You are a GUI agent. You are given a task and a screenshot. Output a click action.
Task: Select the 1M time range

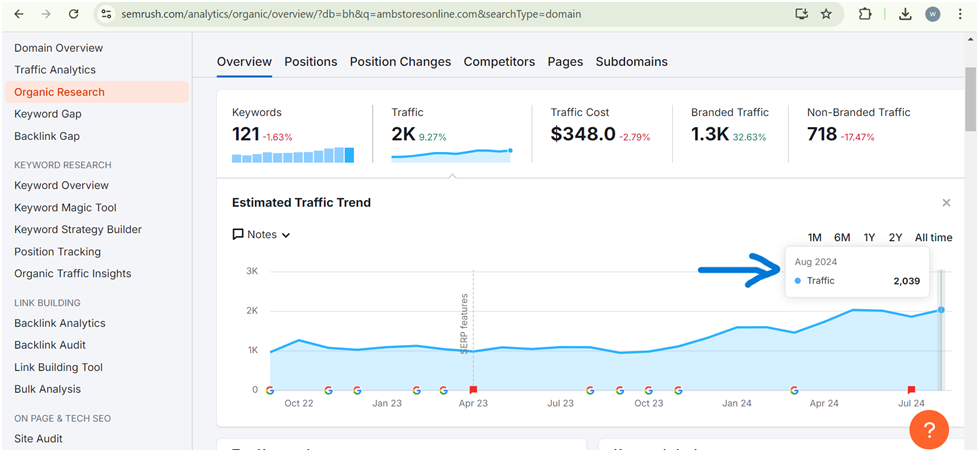814,237
